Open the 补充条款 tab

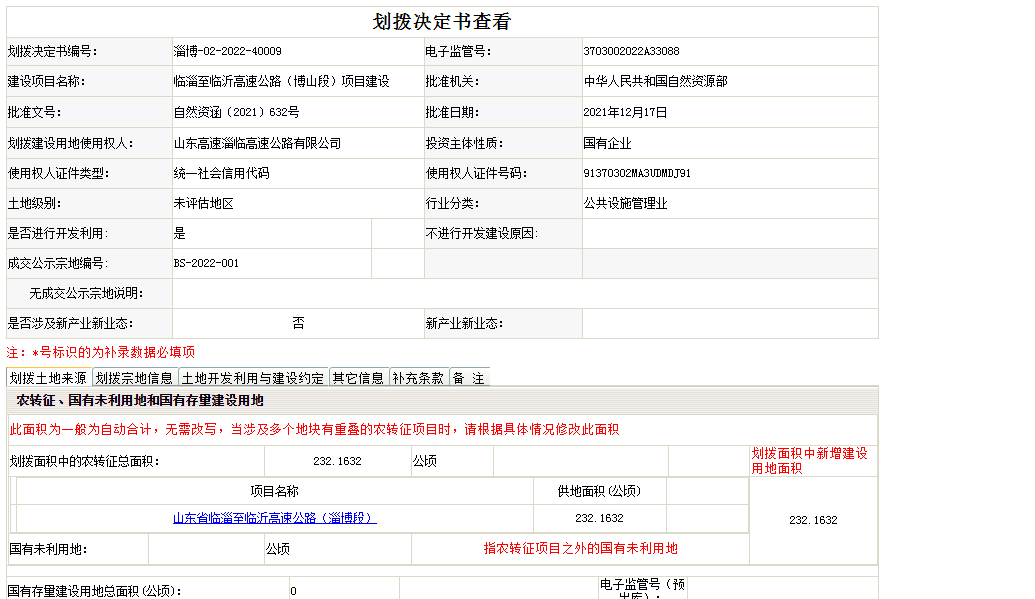tap(418, 378)
